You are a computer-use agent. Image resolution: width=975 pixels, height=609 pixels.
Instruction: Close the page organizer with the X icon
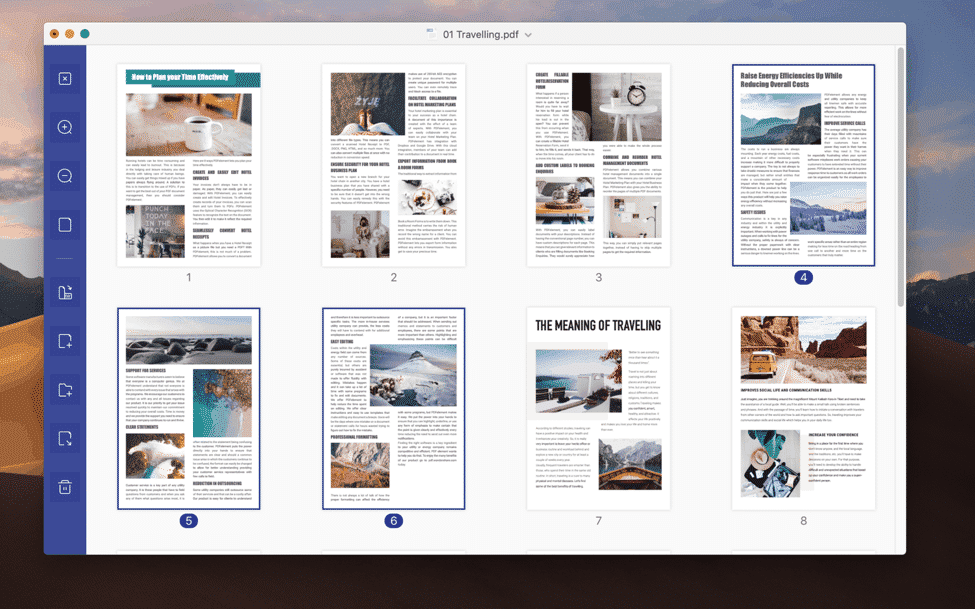65,79
